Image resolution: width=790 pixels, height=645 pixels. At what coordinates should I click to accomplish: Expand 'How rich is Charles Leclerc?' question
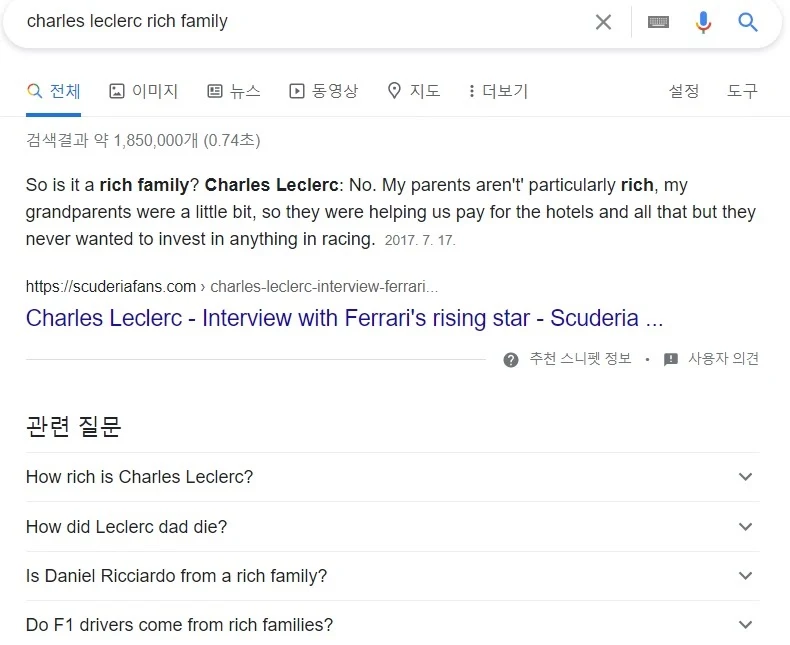tap(745, 477)
